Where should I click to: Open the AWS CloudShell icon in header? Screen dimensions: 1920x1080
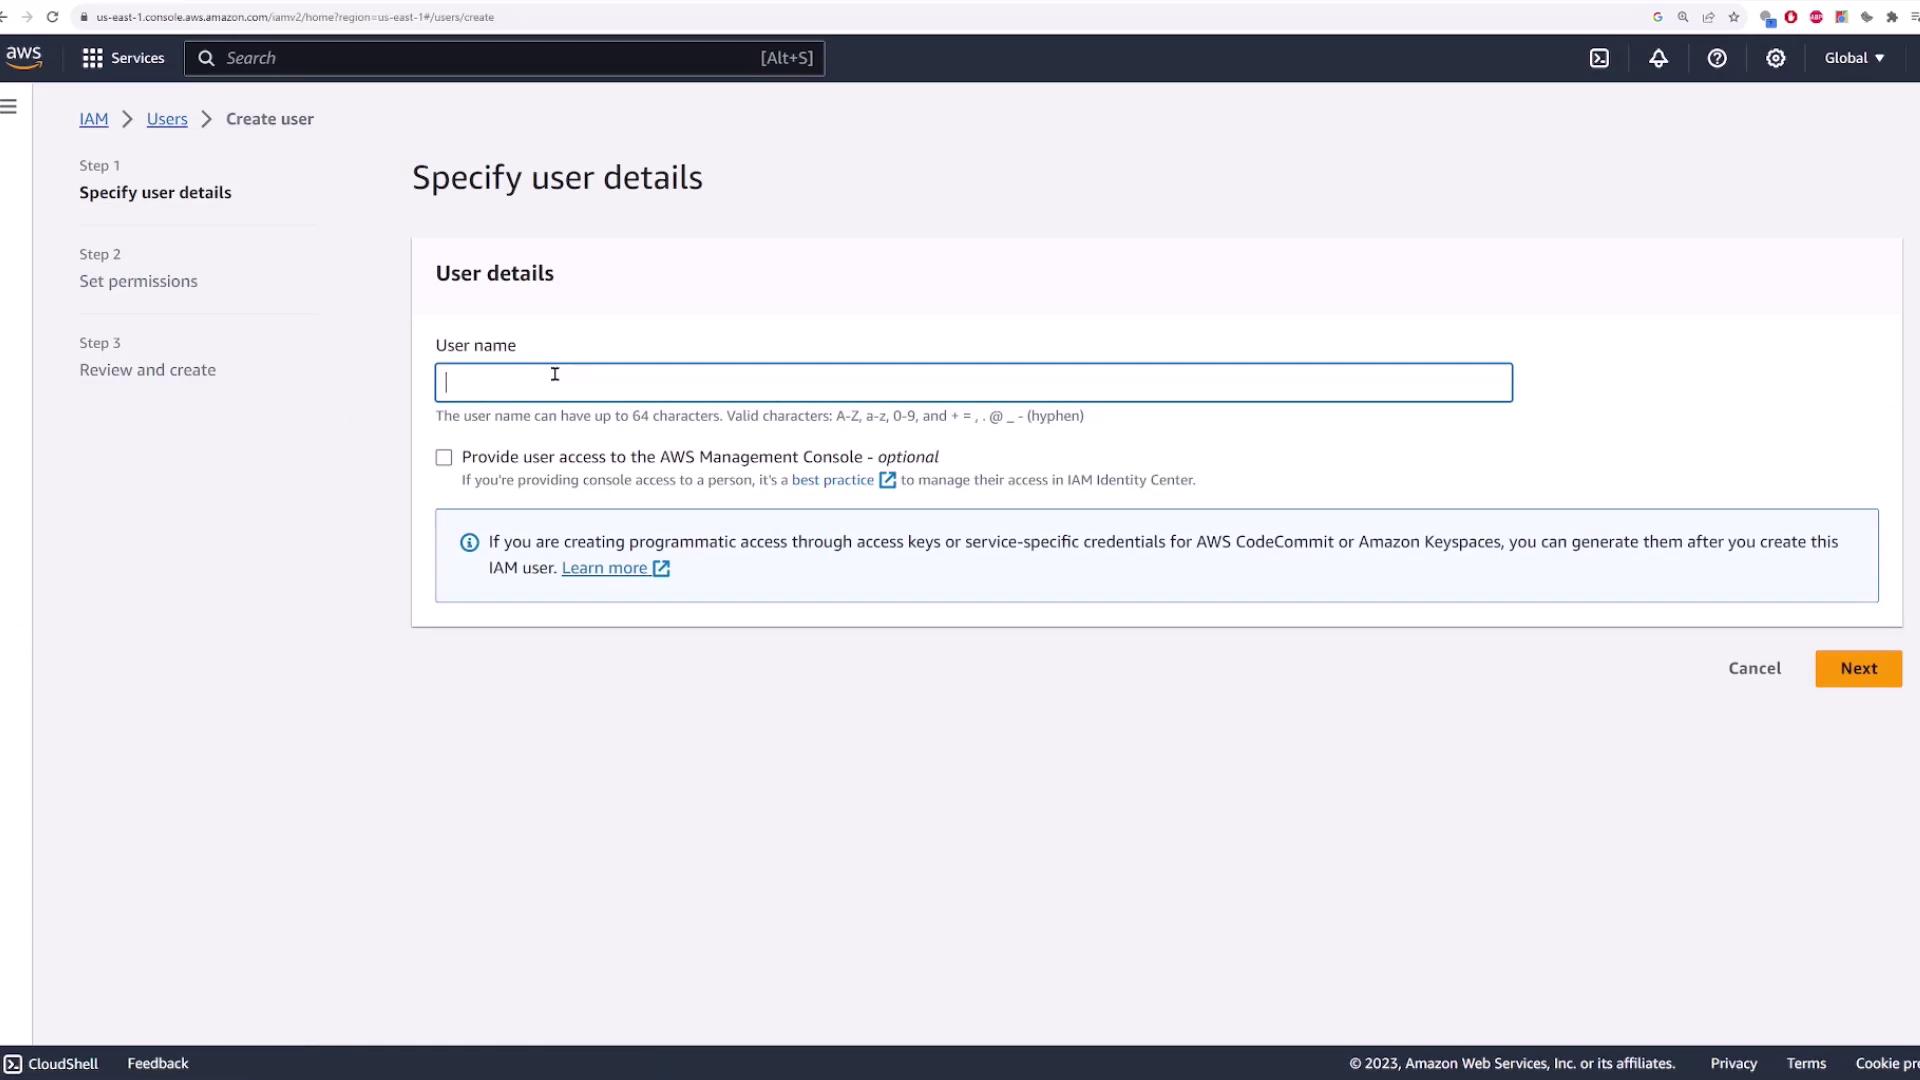[1599, 58]
